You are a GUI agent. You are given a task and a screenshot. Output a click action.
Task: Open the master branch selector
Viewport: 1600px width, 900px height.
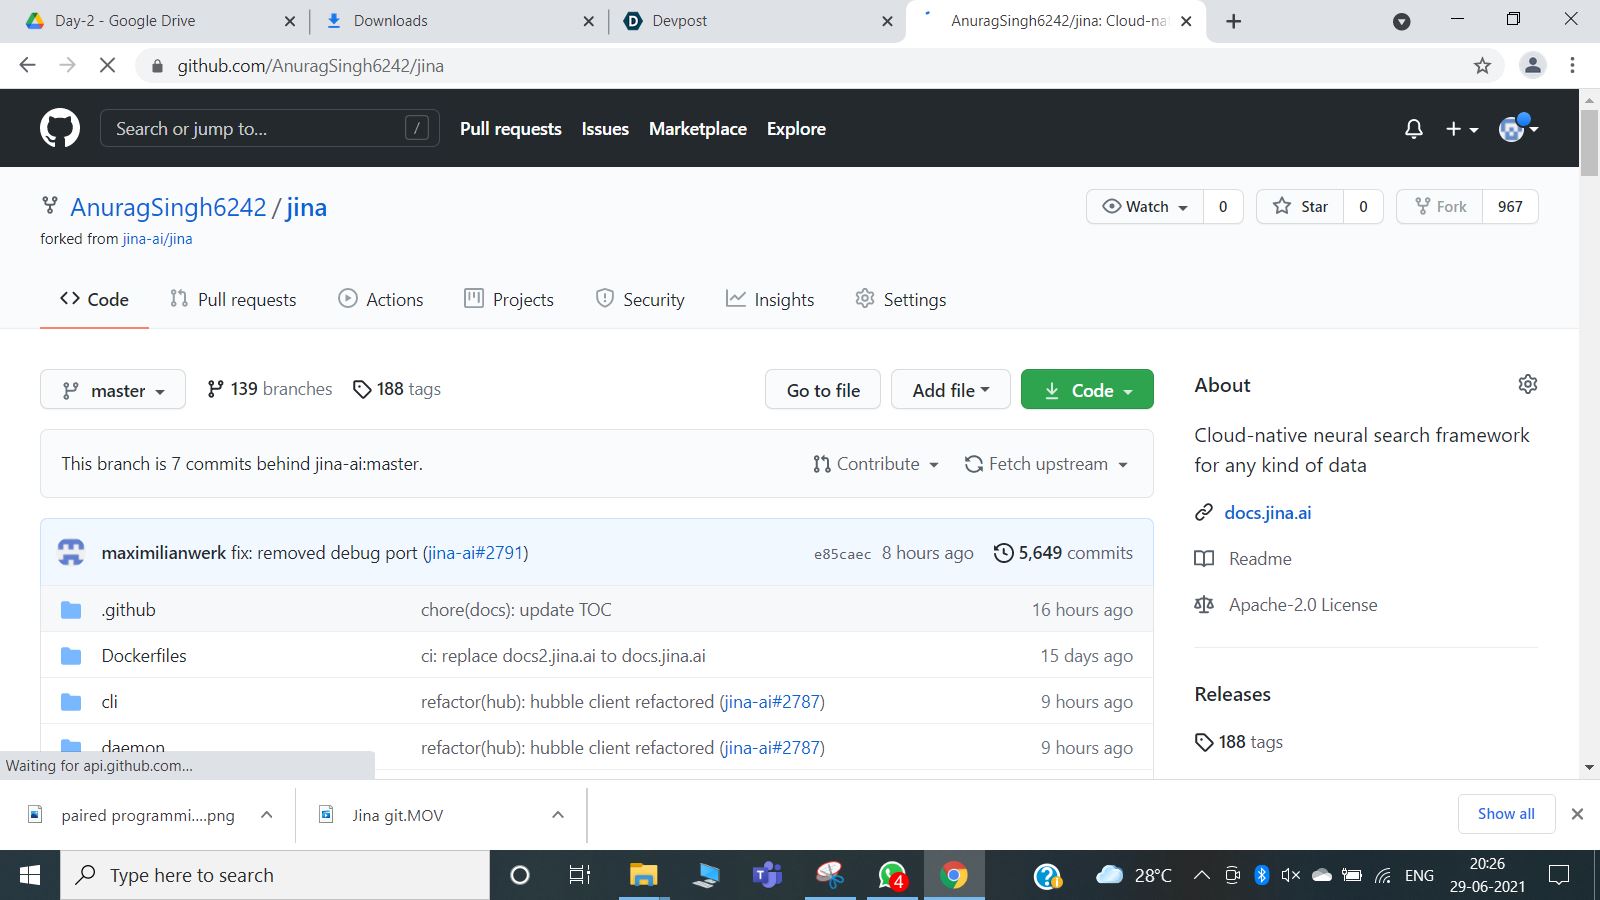[113, 390]
